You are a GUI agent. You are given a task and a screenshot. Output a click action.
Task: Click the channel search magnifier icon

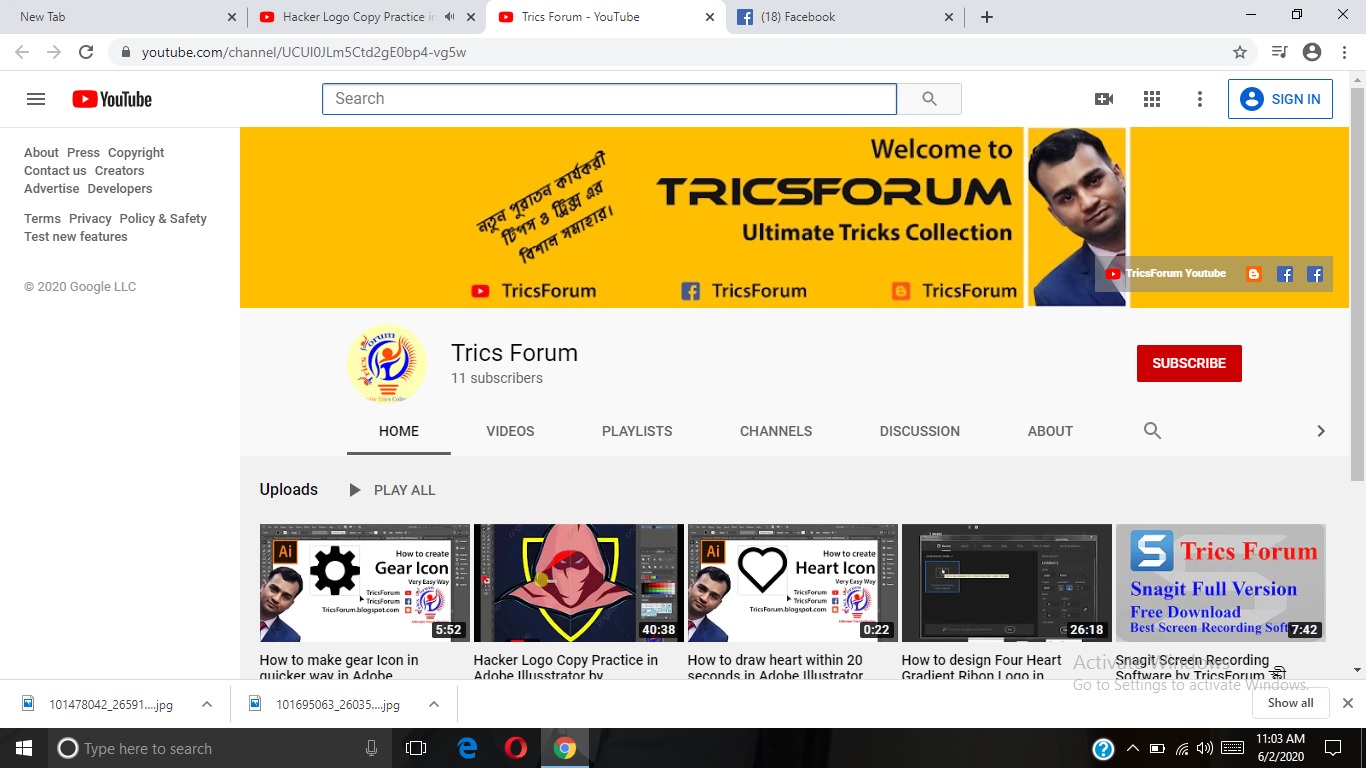coord(1152,431)
